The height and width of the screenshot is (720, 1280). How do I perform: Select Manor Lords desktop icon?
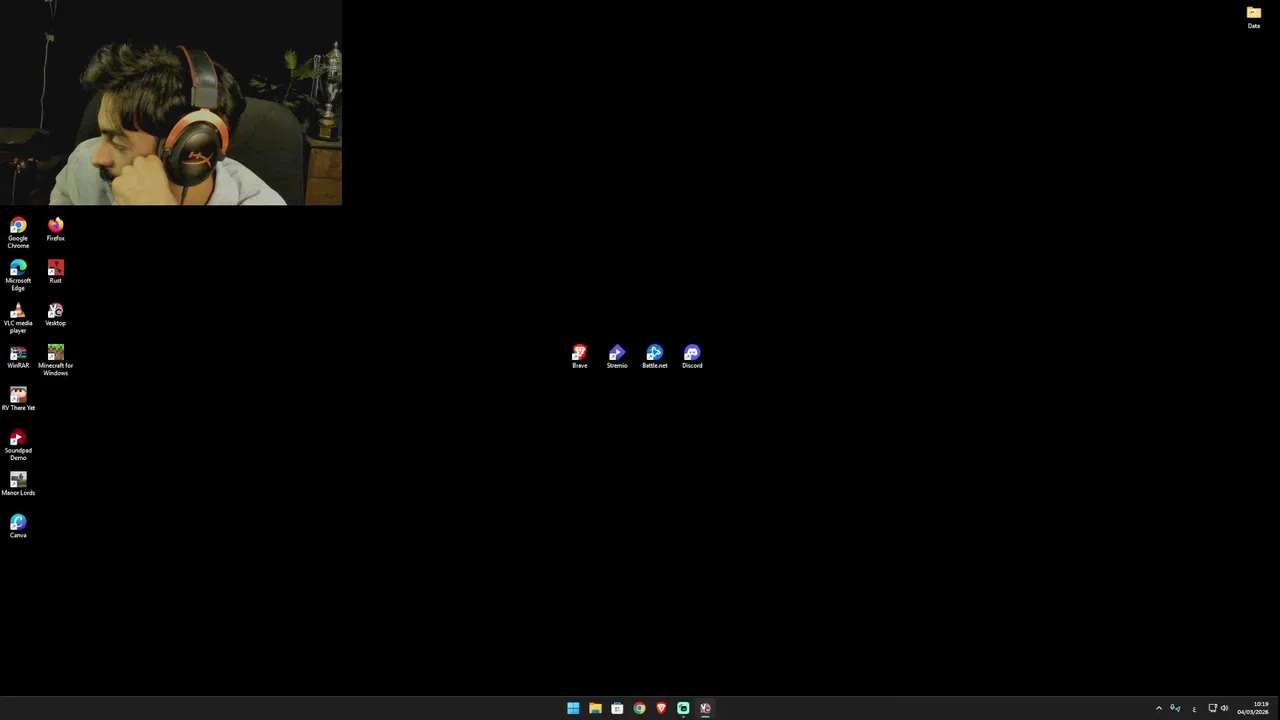18,484
